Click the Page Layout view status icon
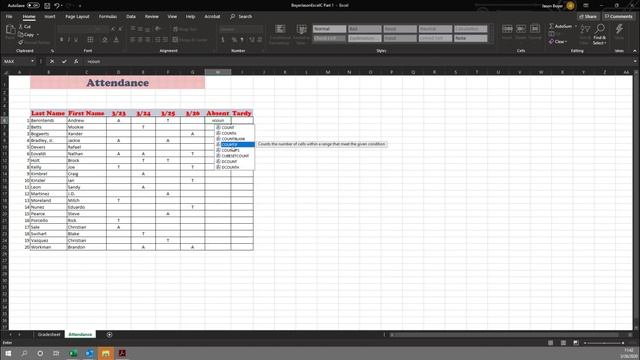This screenshot has width=640, height=360. [x=563, y=343]
